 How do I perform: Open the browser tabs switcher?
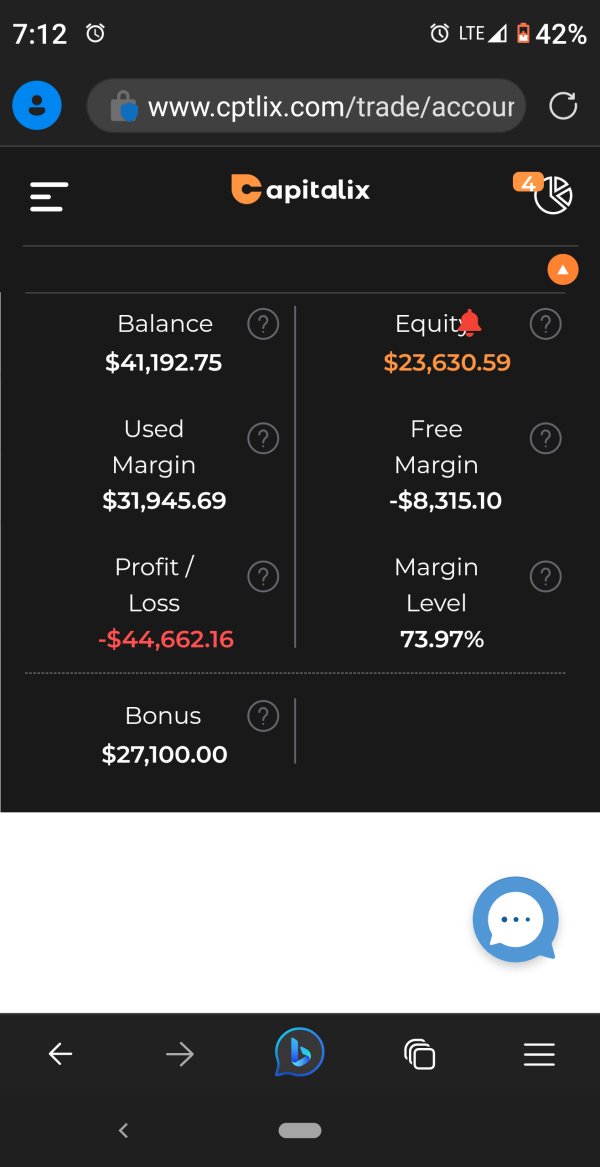pos(419,1054)
